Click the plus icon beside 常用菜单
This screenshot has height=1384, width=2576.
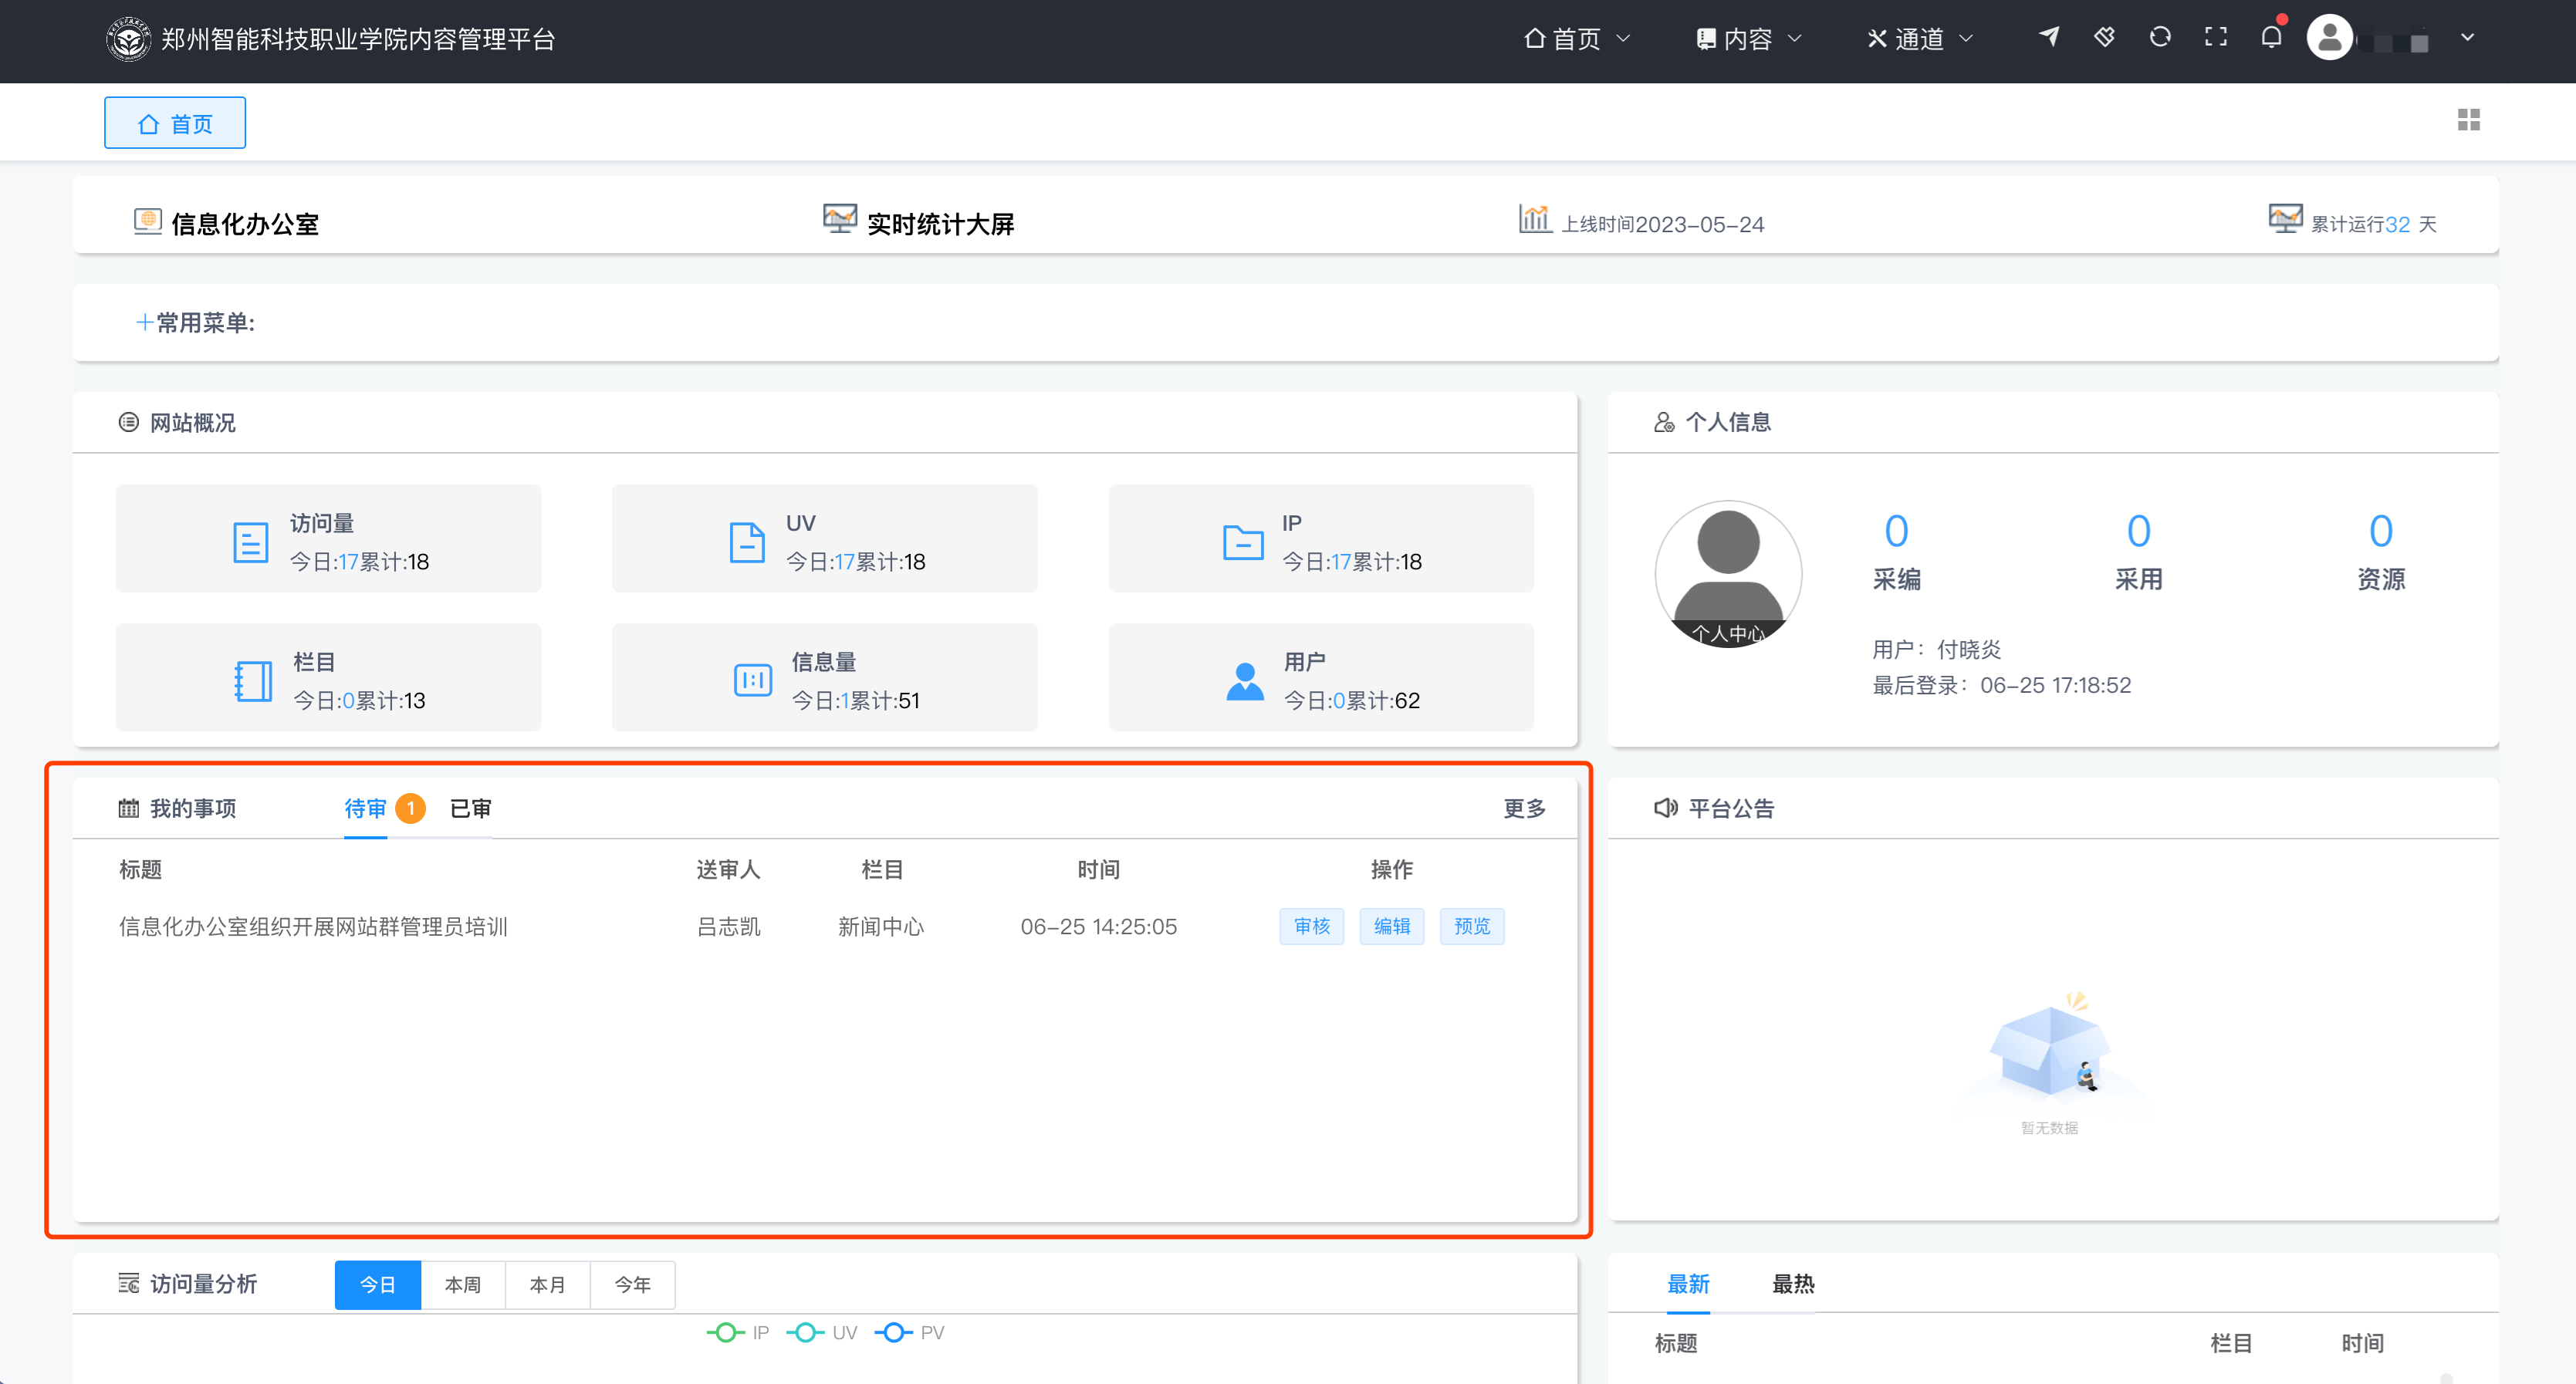pyautogui.click(x=144, y=322)
